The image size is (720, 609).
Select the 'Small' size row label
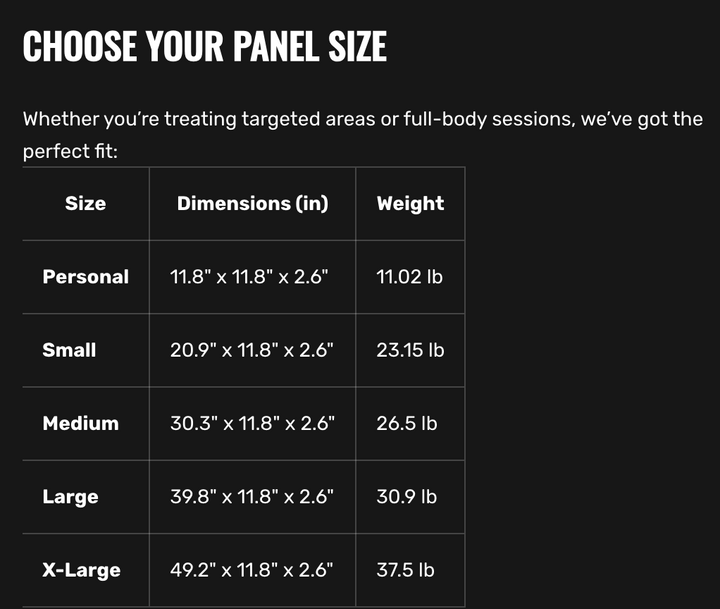coord(69,350)
